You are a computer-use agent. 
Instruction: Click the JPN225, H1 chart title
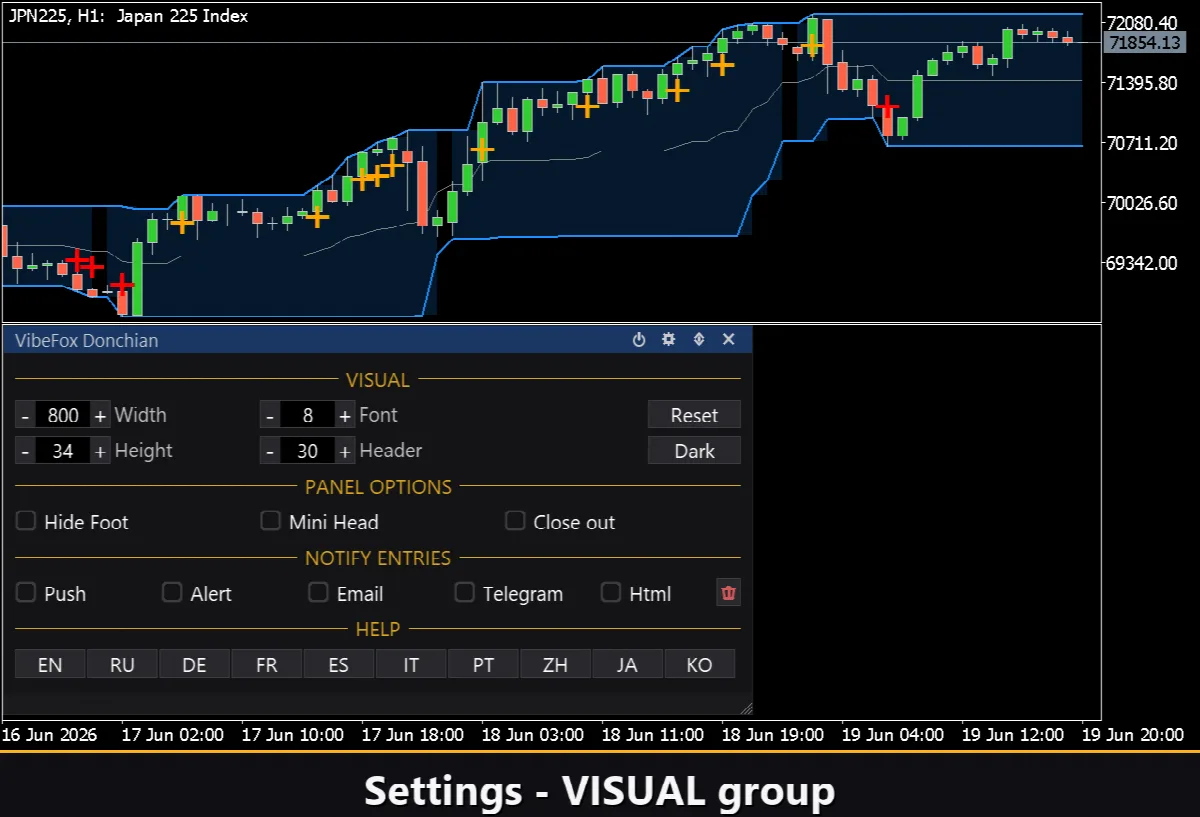pos(128,16)
